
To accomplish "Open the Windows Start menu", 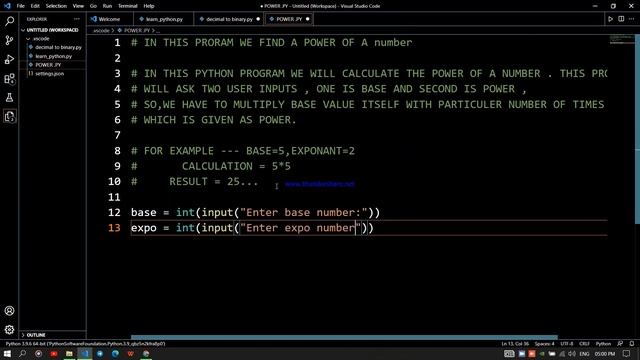I will pyautogui.click(x=7, y=354).
